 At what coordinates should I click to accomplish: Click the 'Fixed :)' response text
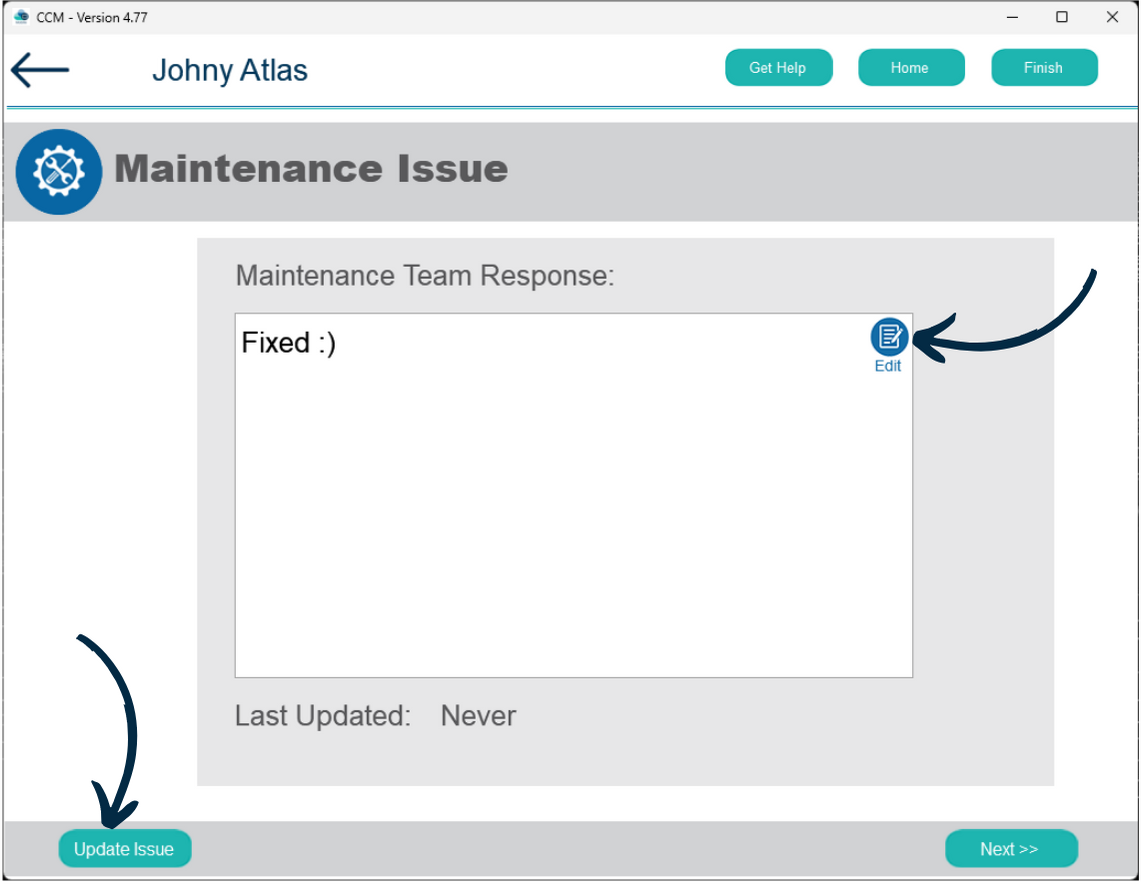tap(289, 343)
